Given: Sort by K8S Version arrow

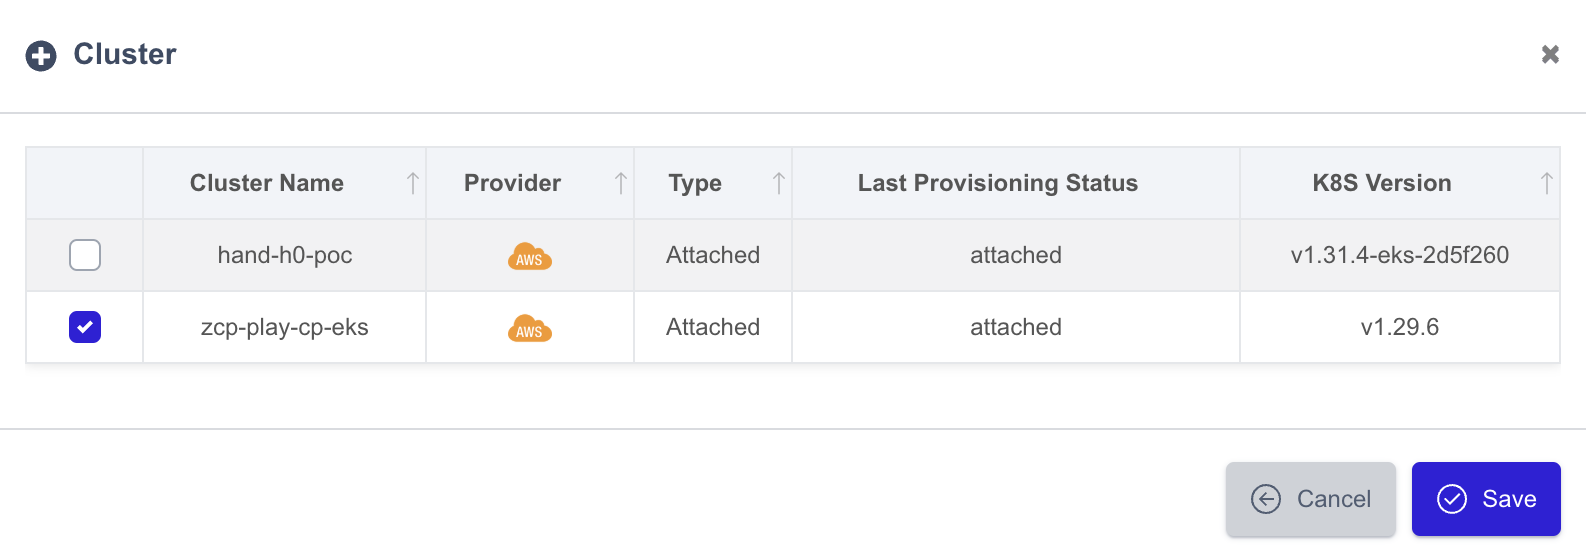Looking at the screenshot, I should coord(1546,183).
